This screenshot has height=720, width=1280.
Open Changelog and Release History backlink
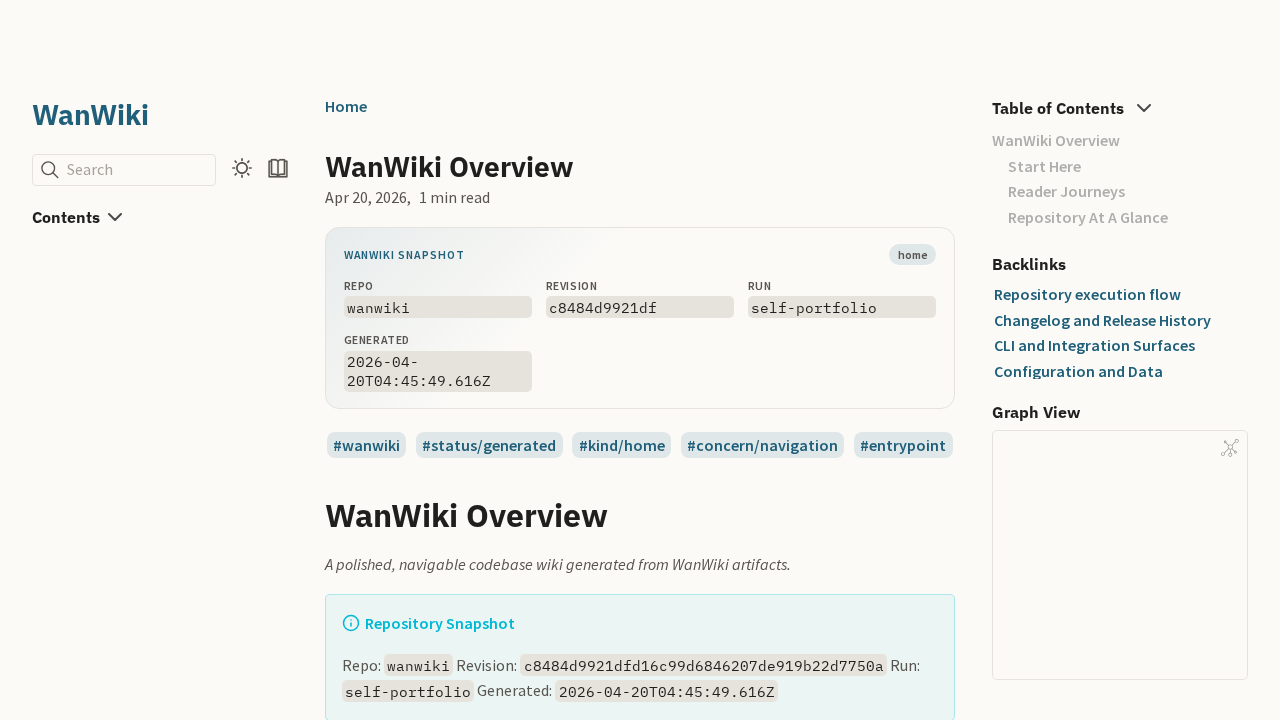click(x=1102, y=321)
